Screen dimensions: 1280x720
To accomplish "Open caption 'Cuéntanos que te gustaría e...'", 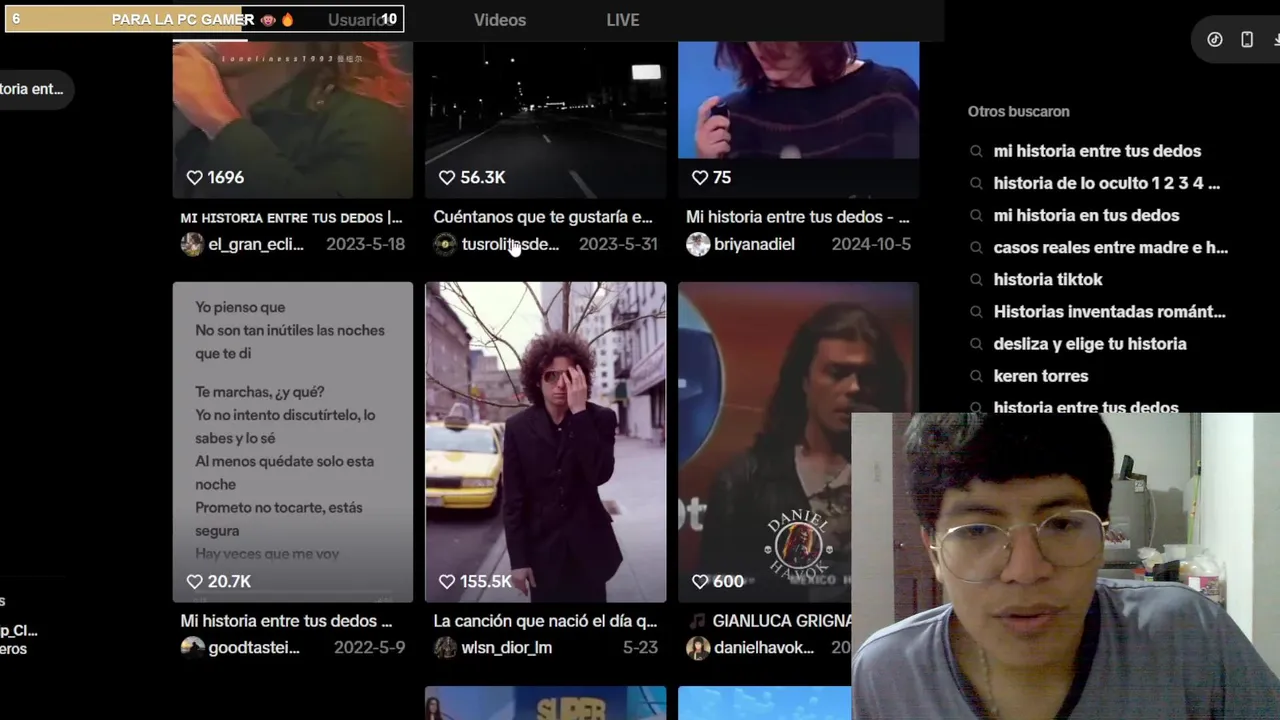I will tap(543, 217).
